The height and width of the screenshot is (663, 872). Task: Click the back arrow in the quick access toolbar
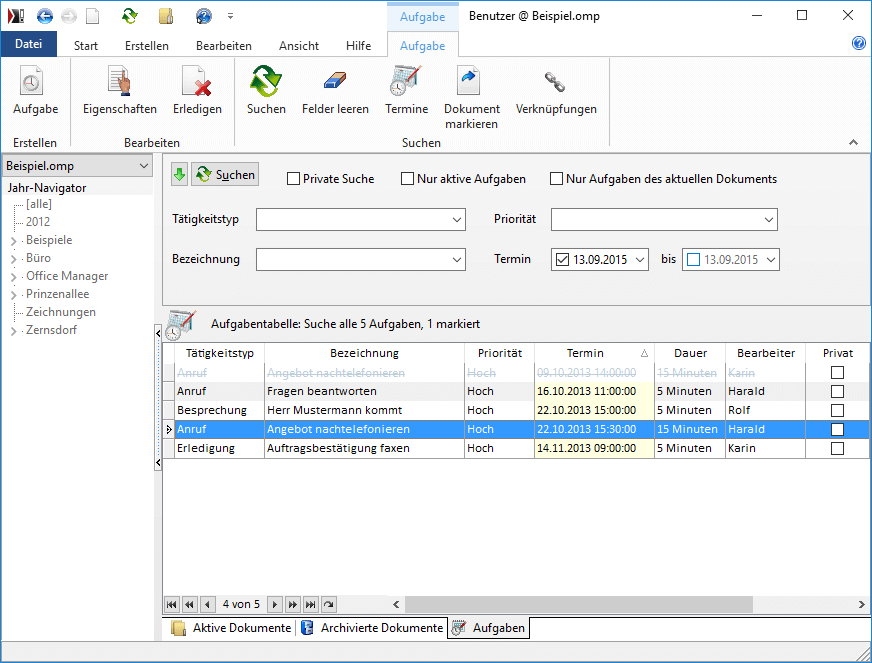44,16
